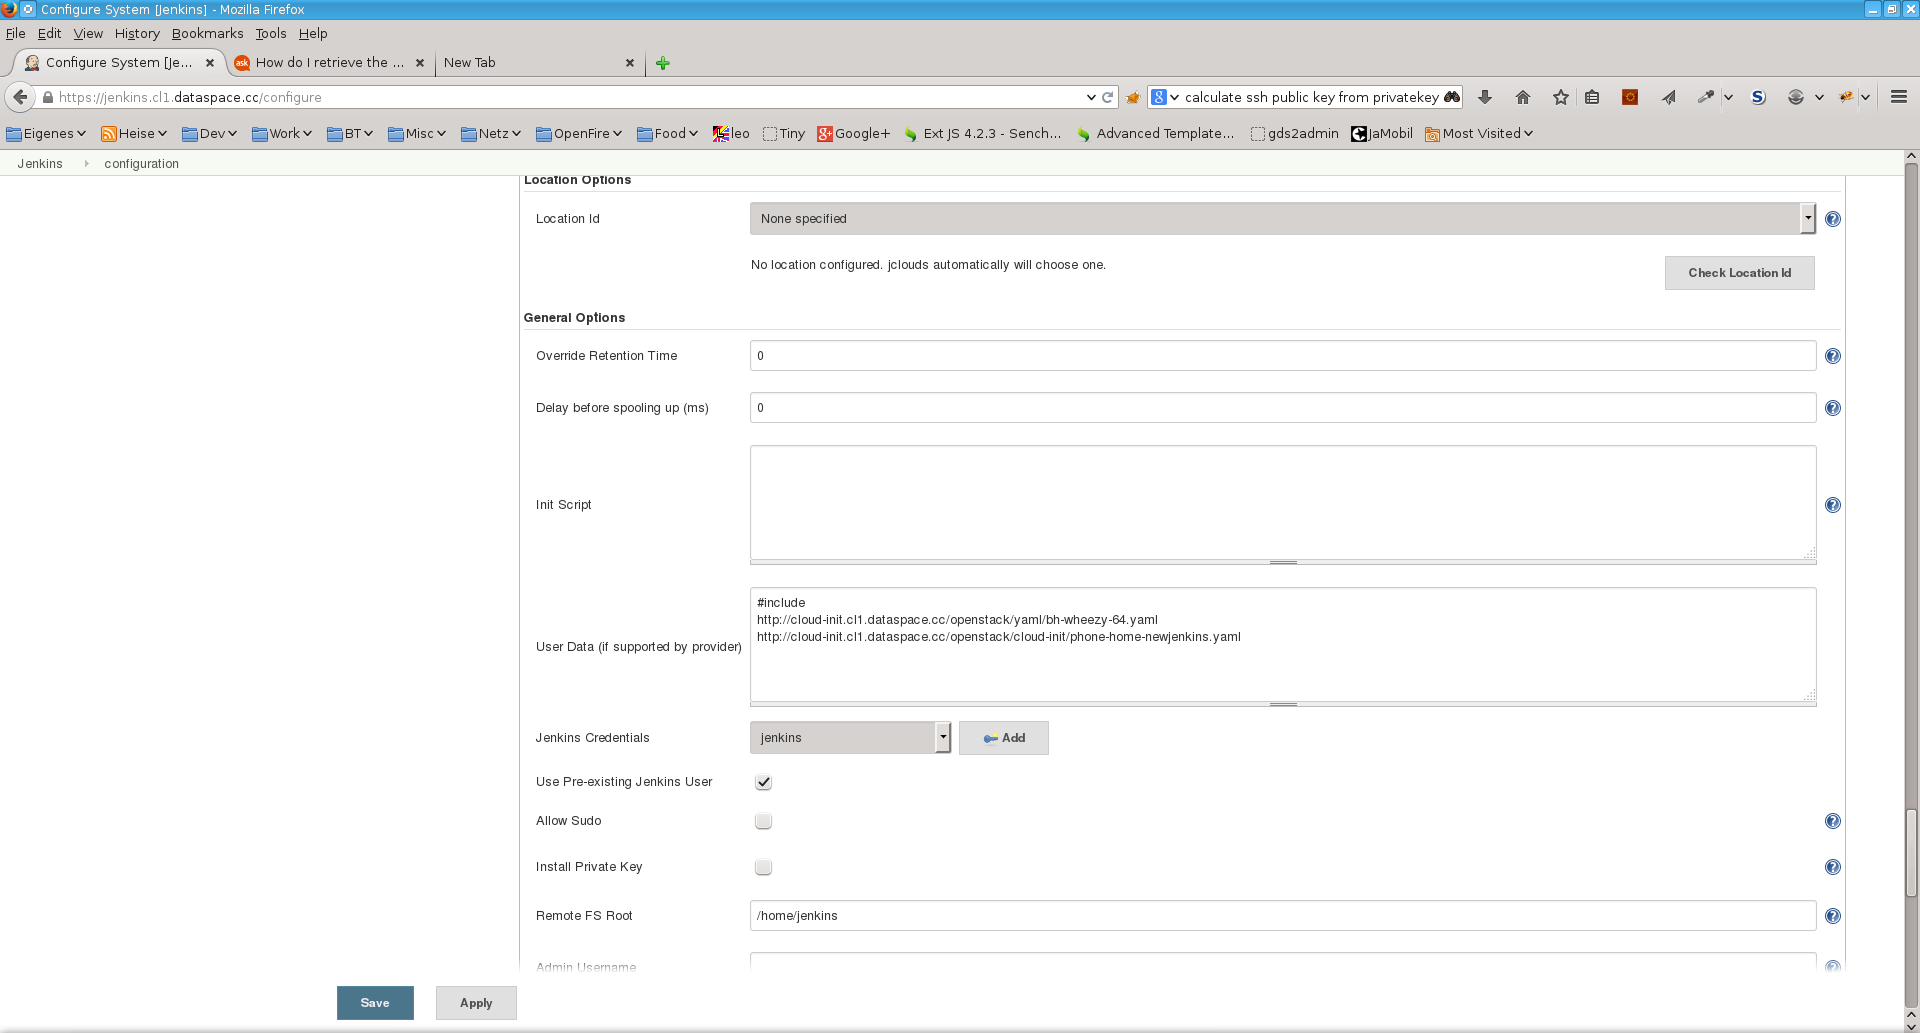
Task: Expand the Dev bookmarks folder
Action: click(209, 133)
